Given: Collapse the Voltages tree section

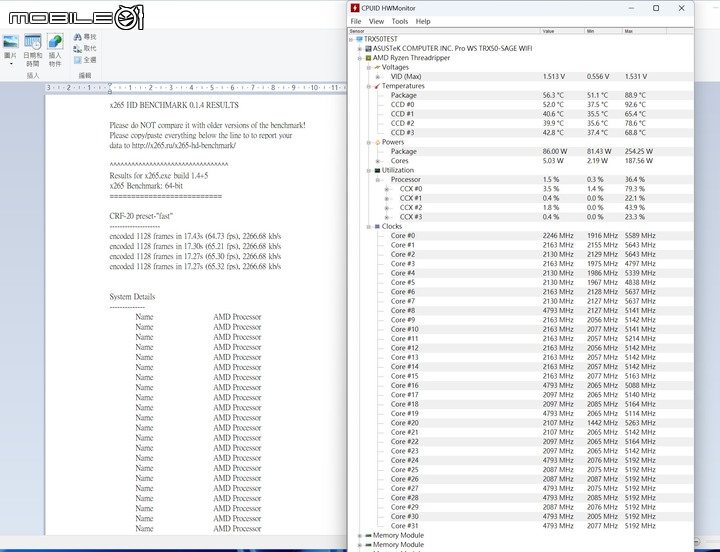Looking at the screenshot, I should pyautogui.click(x=369, y=68).
